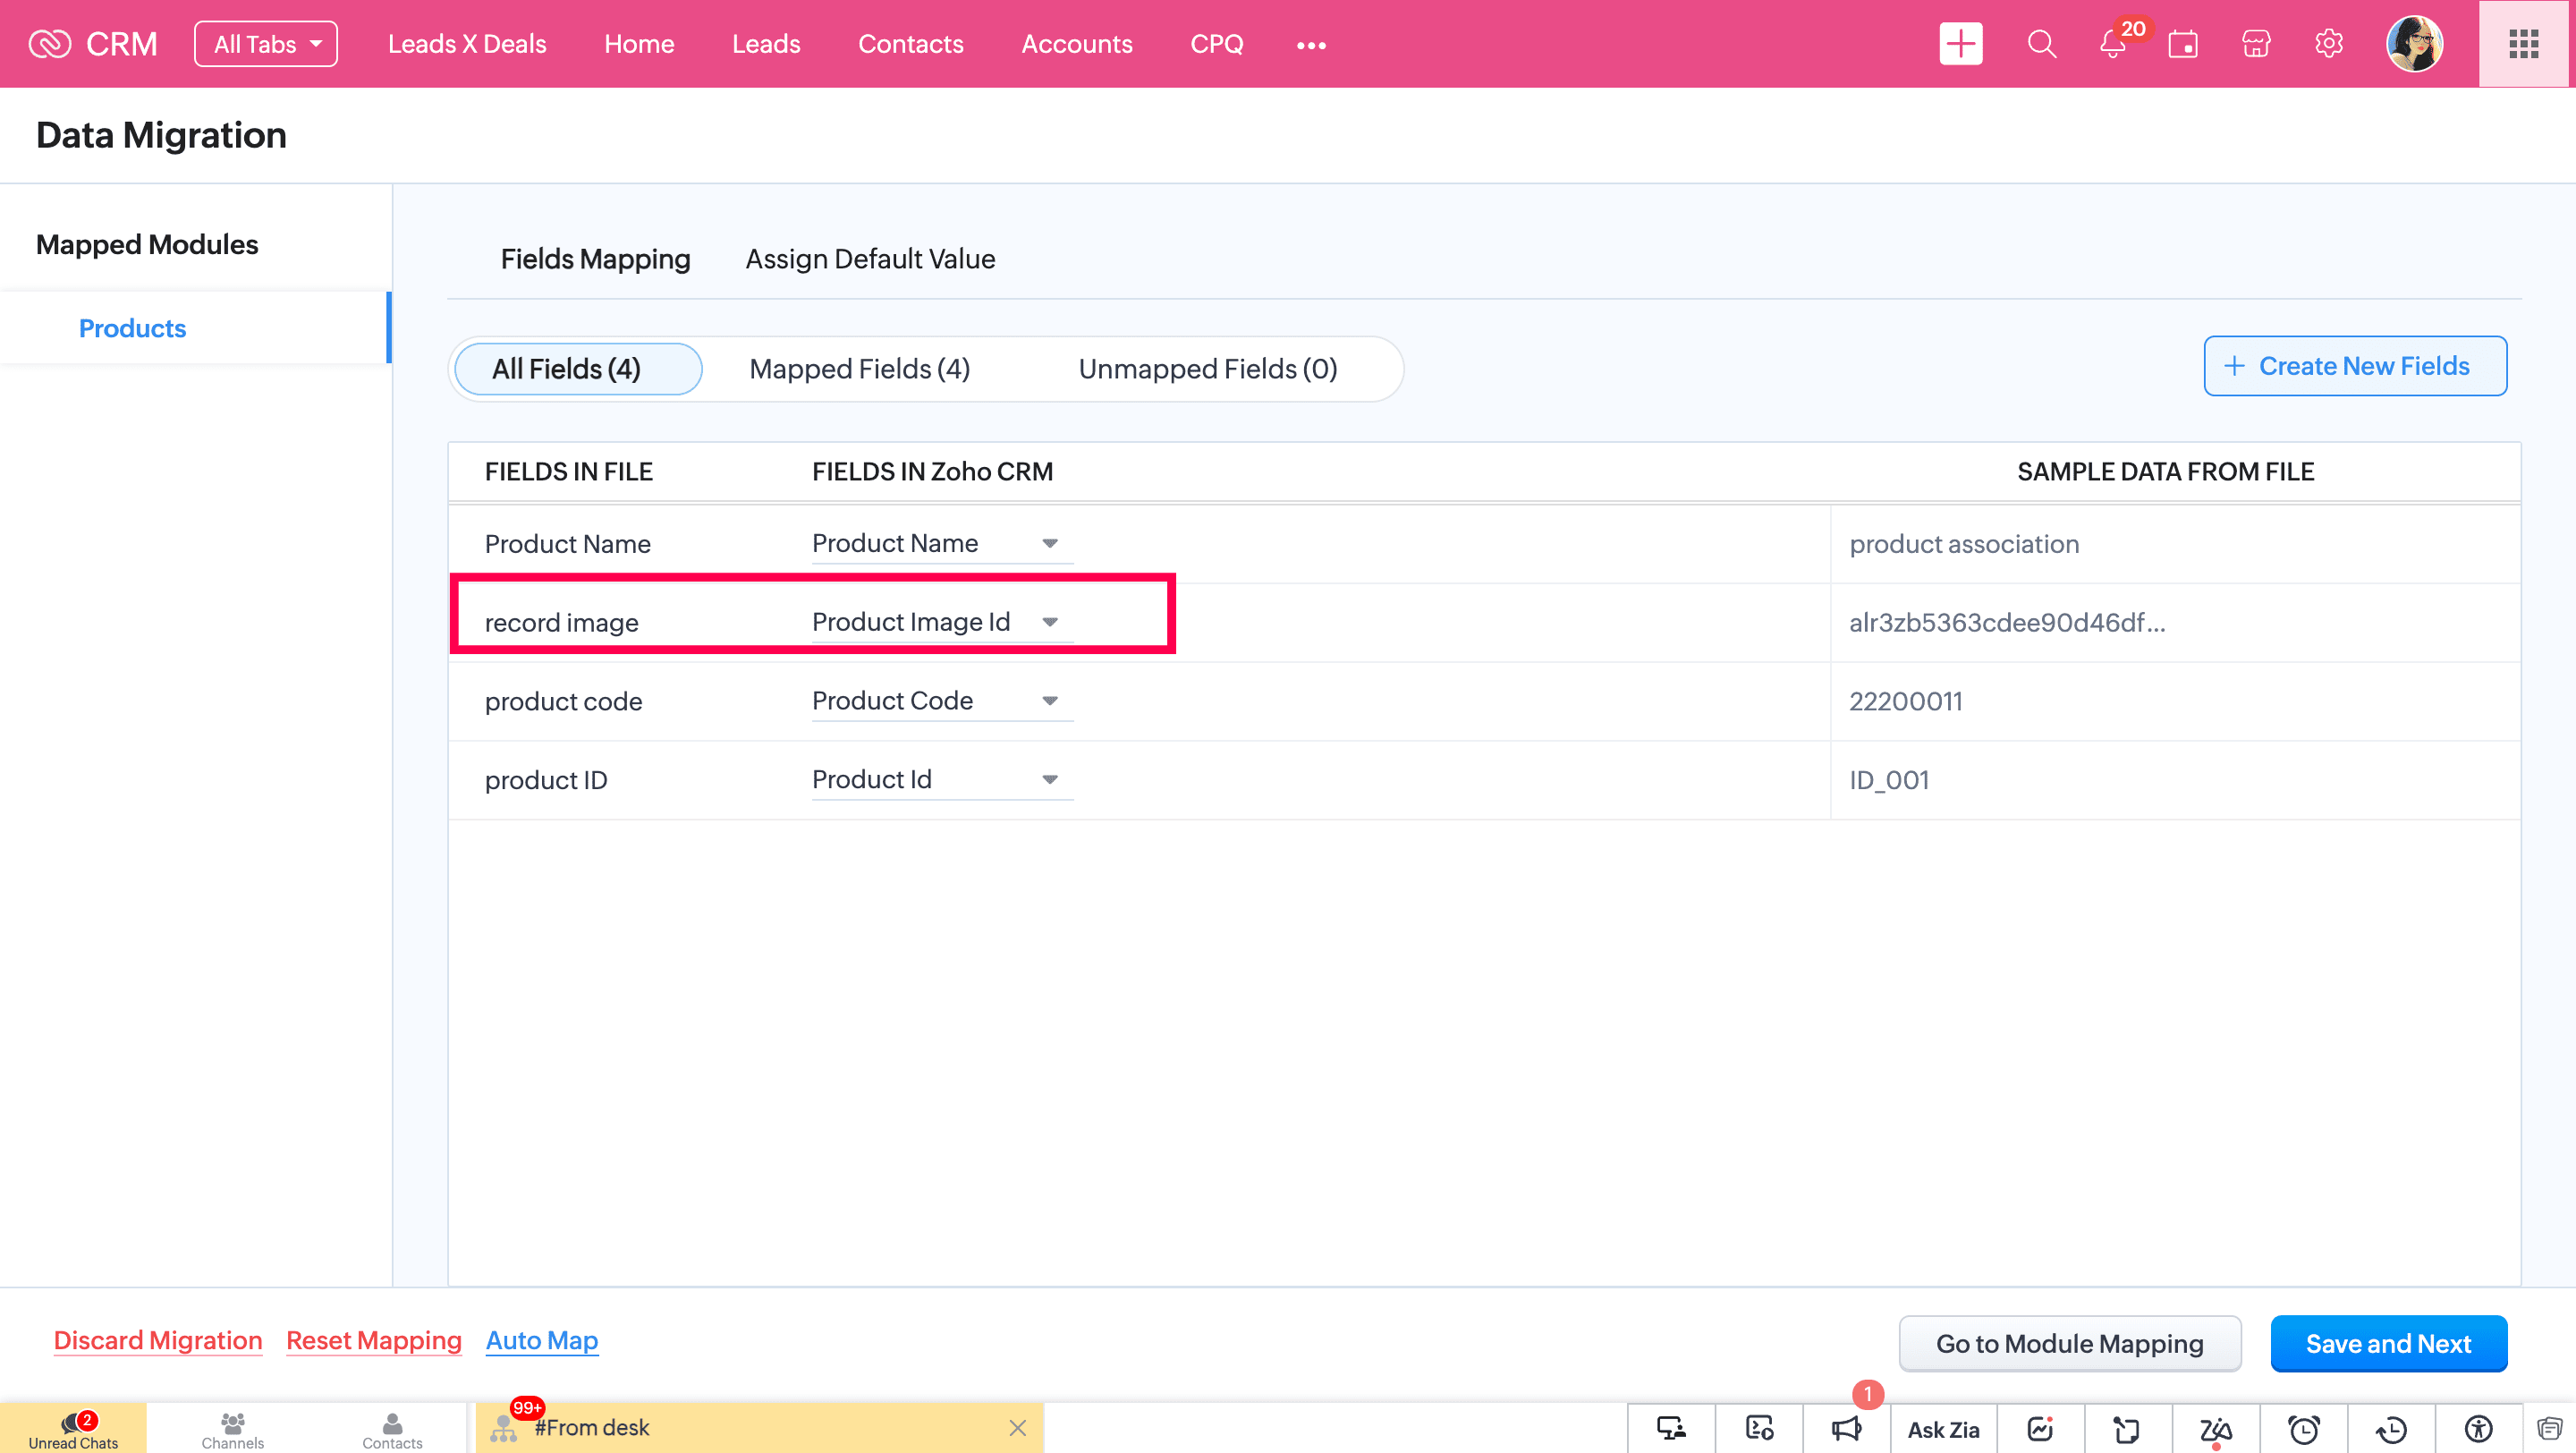Open the search magnifier icon

click(x=2041, y=44)
